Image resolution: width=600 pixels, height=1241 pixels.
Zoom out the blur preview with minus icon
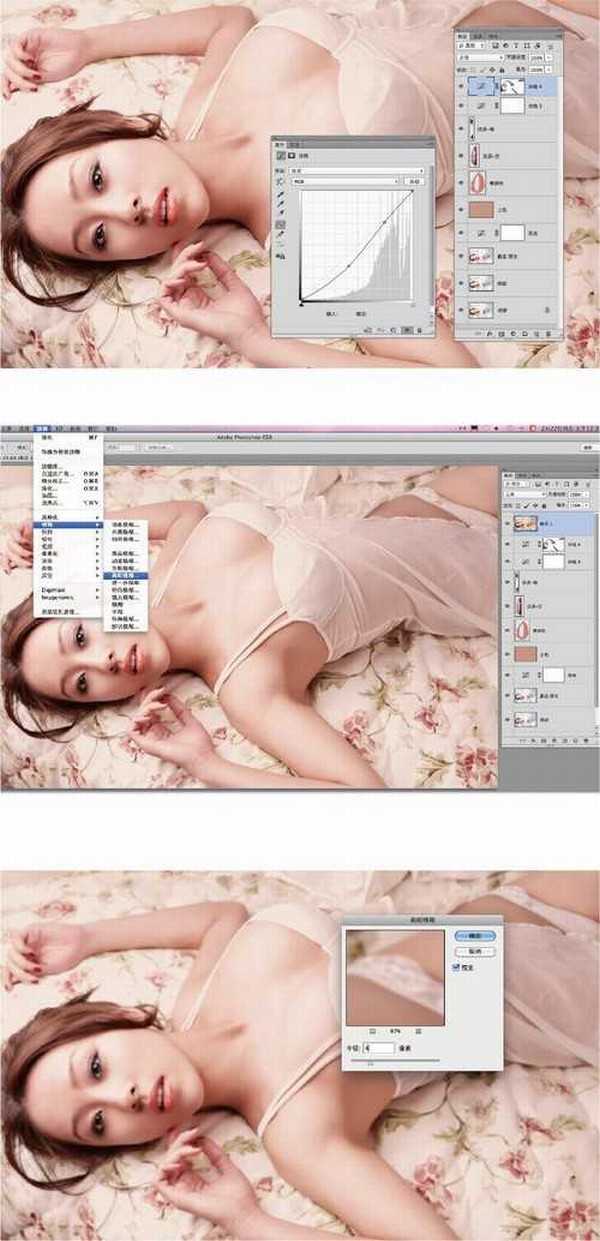[x=374, y=1030]
